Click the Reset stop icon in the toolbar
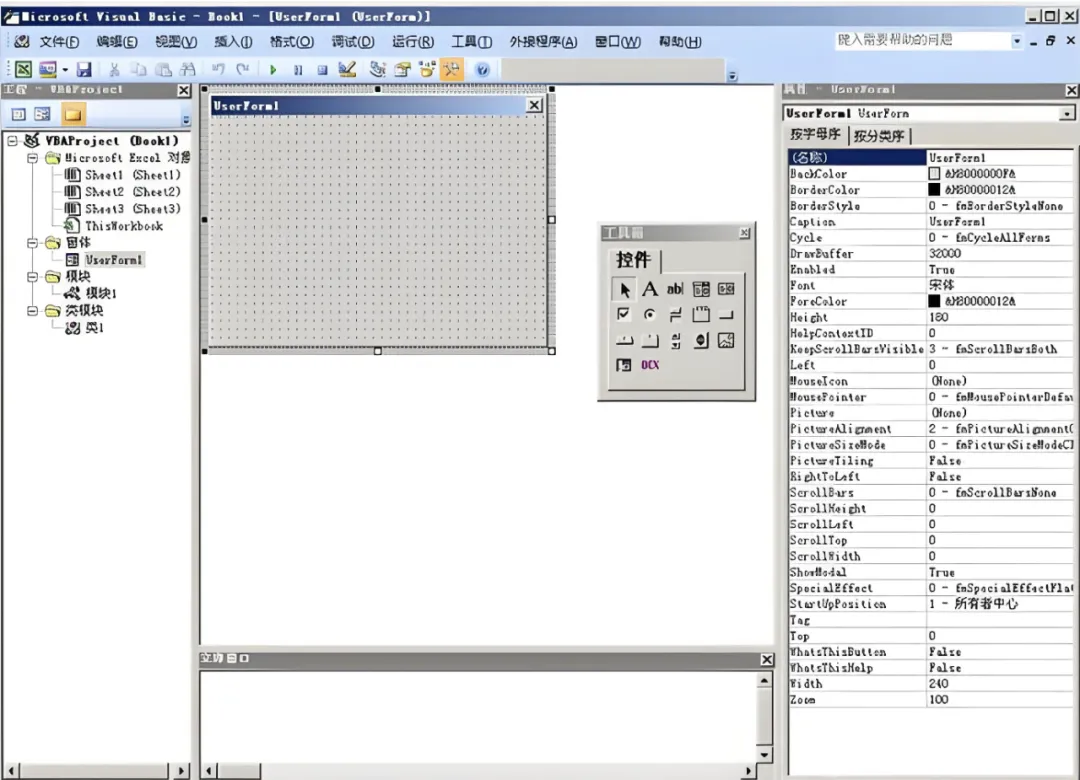This screenshot has height=780, width=1080. [322, 70]
